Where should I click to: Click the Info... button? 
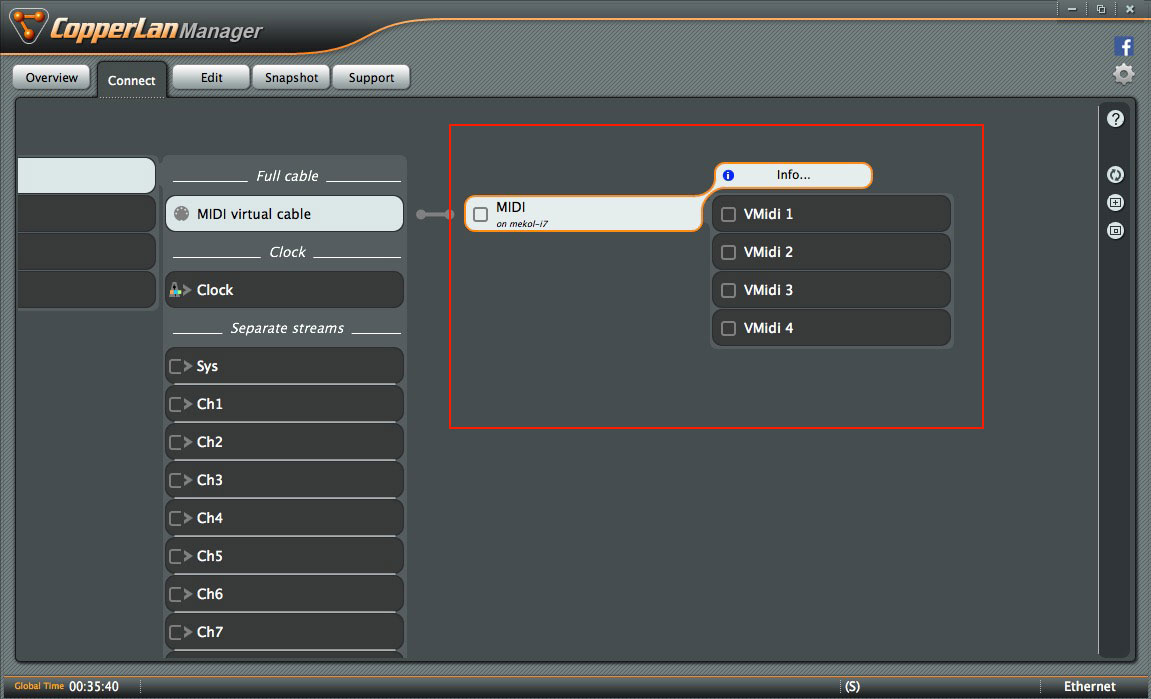794,175
